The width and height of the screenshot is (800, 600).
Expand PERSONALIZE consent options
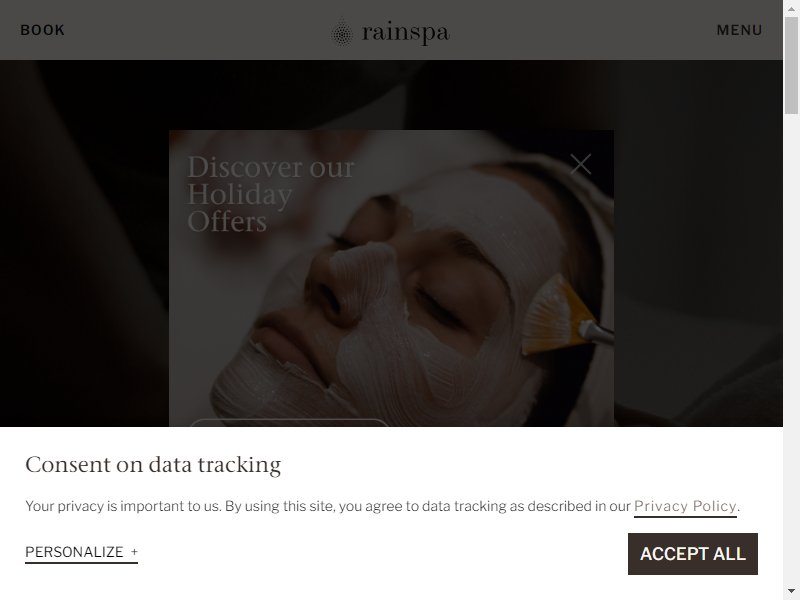[x=82, y=552]
